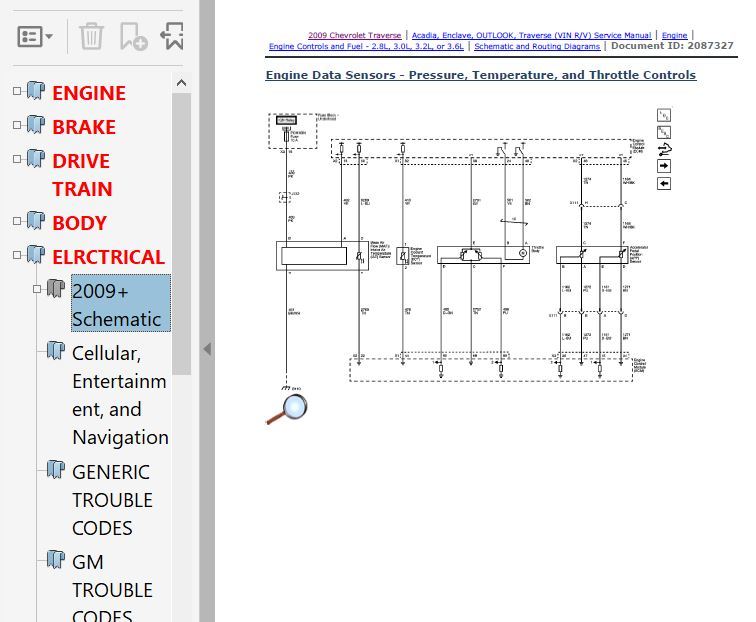Open Cellular, Entertainment, and Navigation bookmark
The image size is (756, 622).
(x=120, y=395)
